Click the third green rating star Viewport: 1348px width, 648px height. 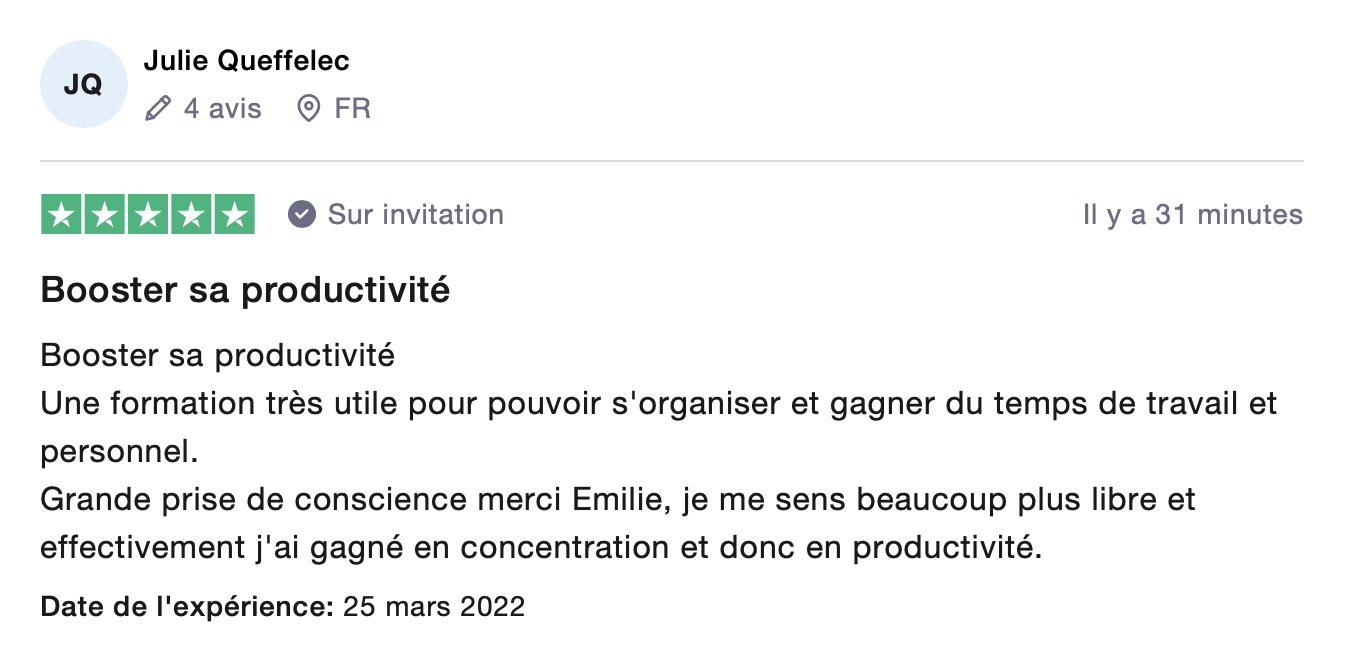point(148,215)
